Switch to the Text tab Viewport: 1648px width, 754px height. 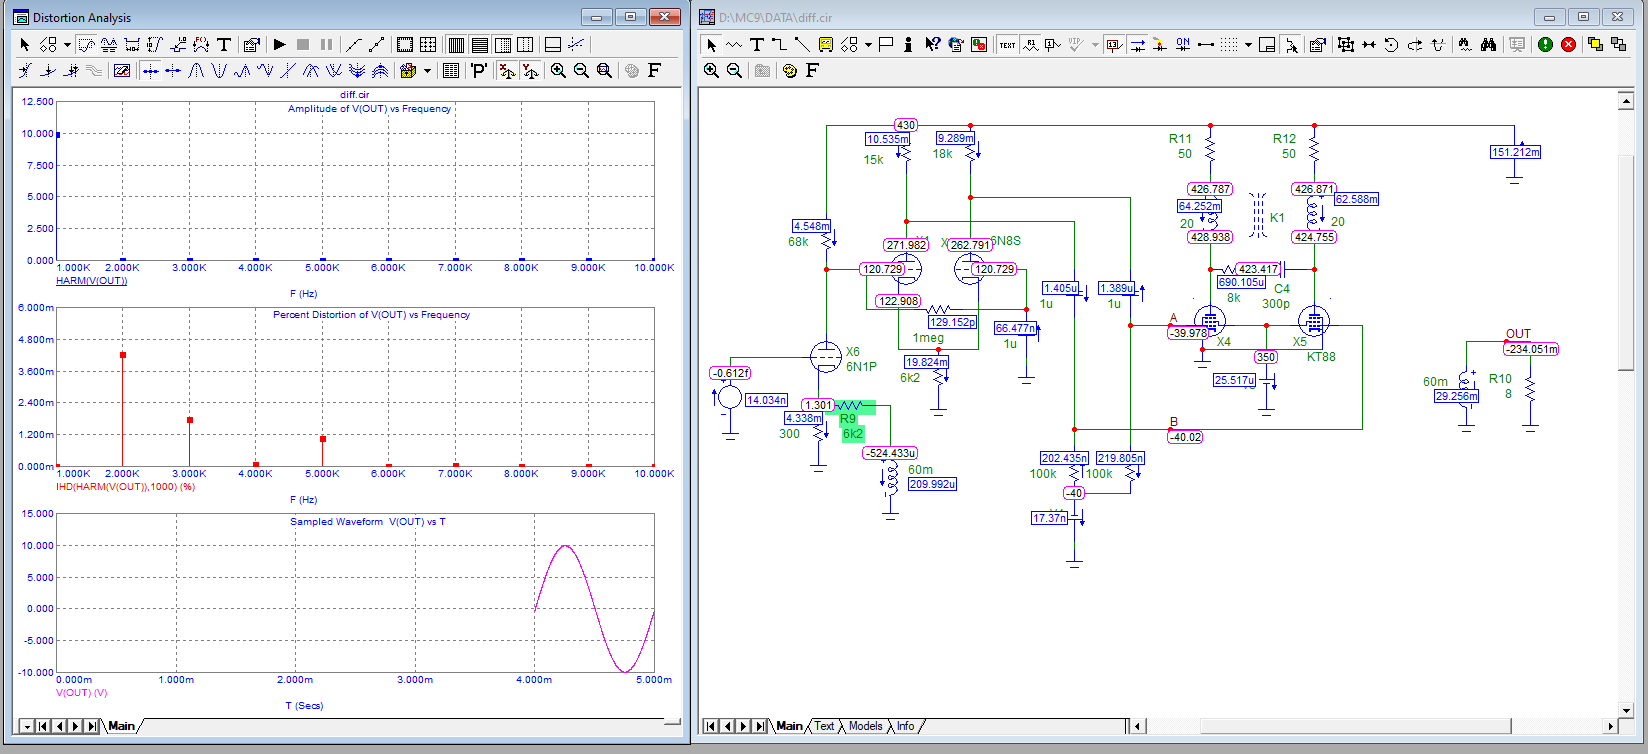824,726
